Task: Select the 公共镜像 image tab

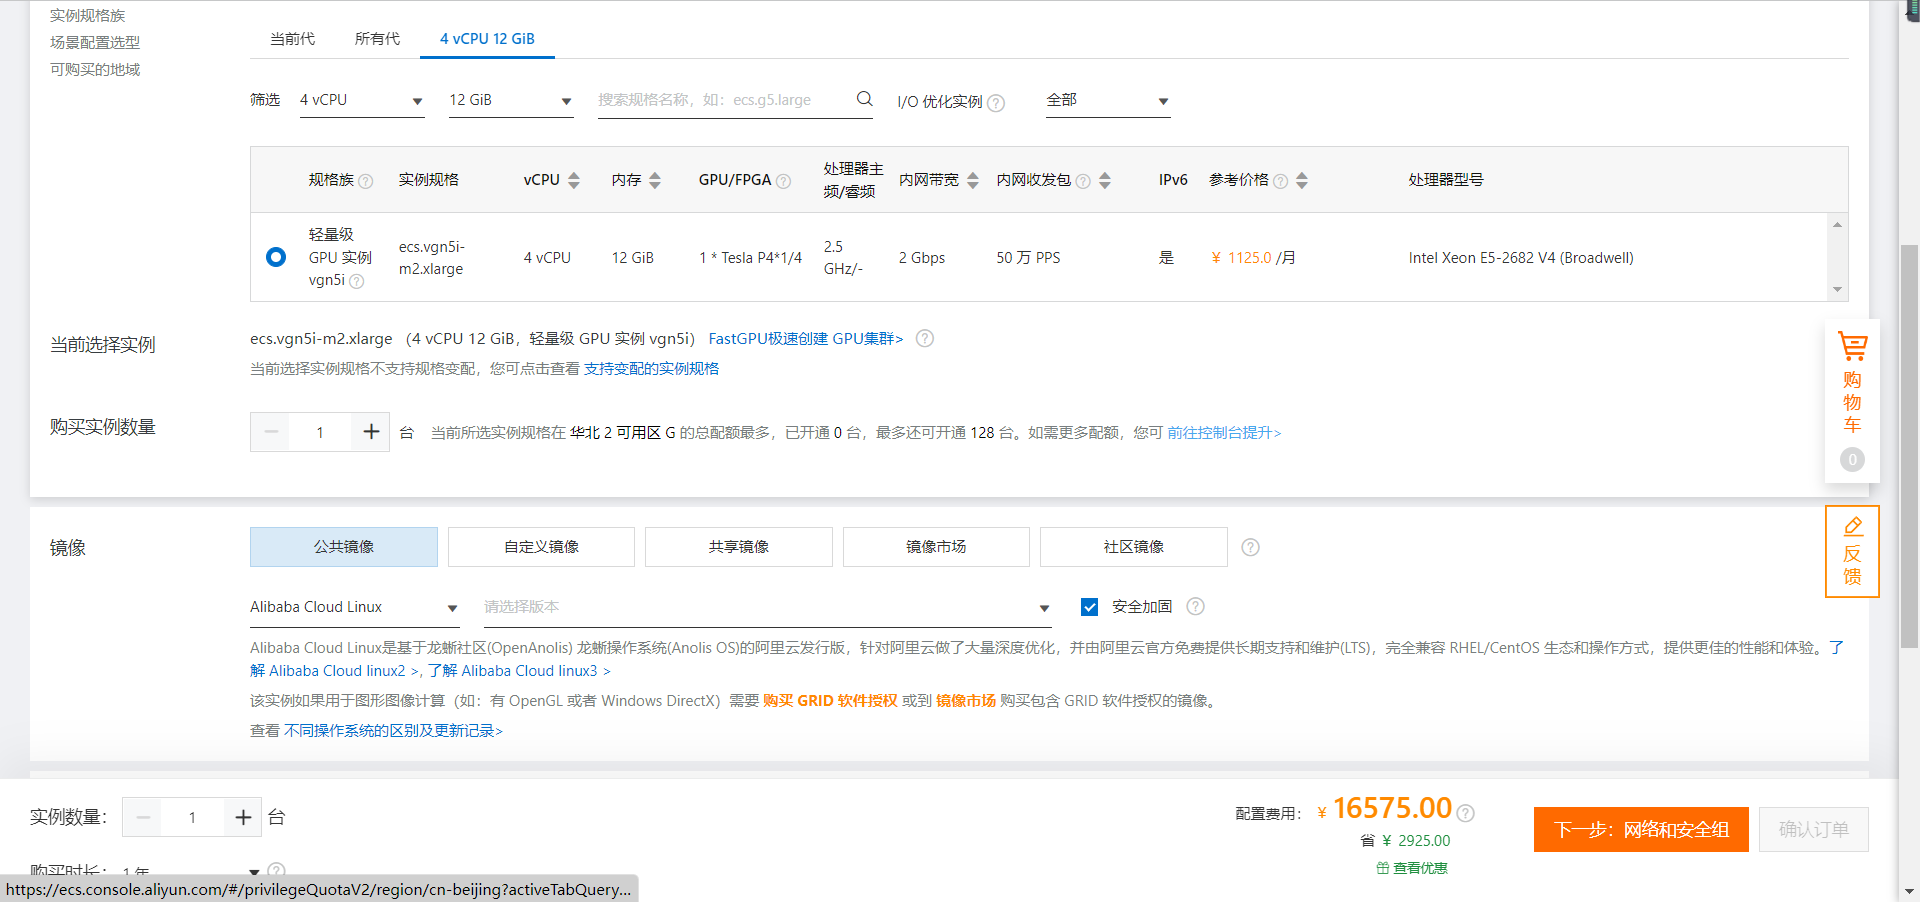Action: pyautogui.click(x=344, y=547)
